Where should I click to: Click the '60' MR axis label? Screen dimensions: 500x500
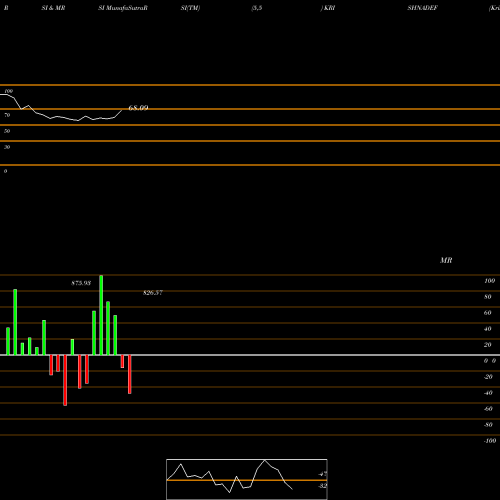[x=488, y=313]
